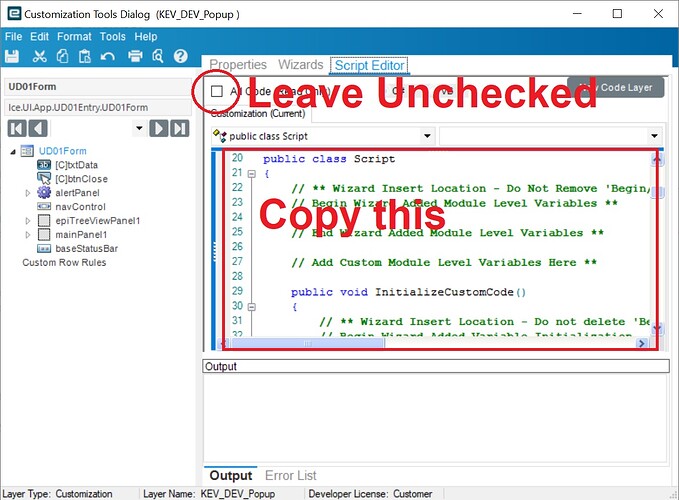Expand the mainPanel1 node
Image resolution: width=679 pixels, height=500 pixels.
[x=28, y=235]
